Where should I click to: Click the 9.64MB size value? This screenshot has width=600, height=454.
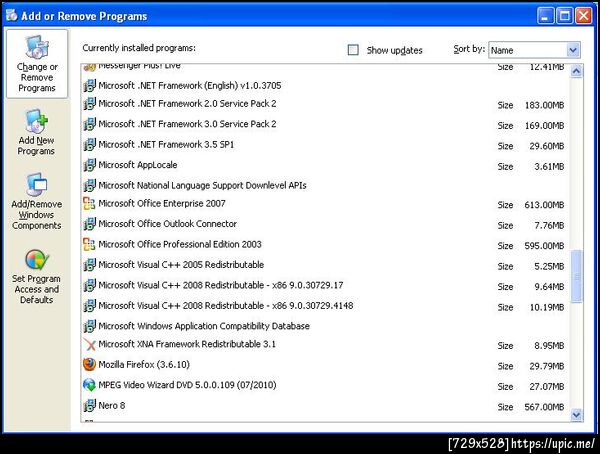(x=549, y=287)
